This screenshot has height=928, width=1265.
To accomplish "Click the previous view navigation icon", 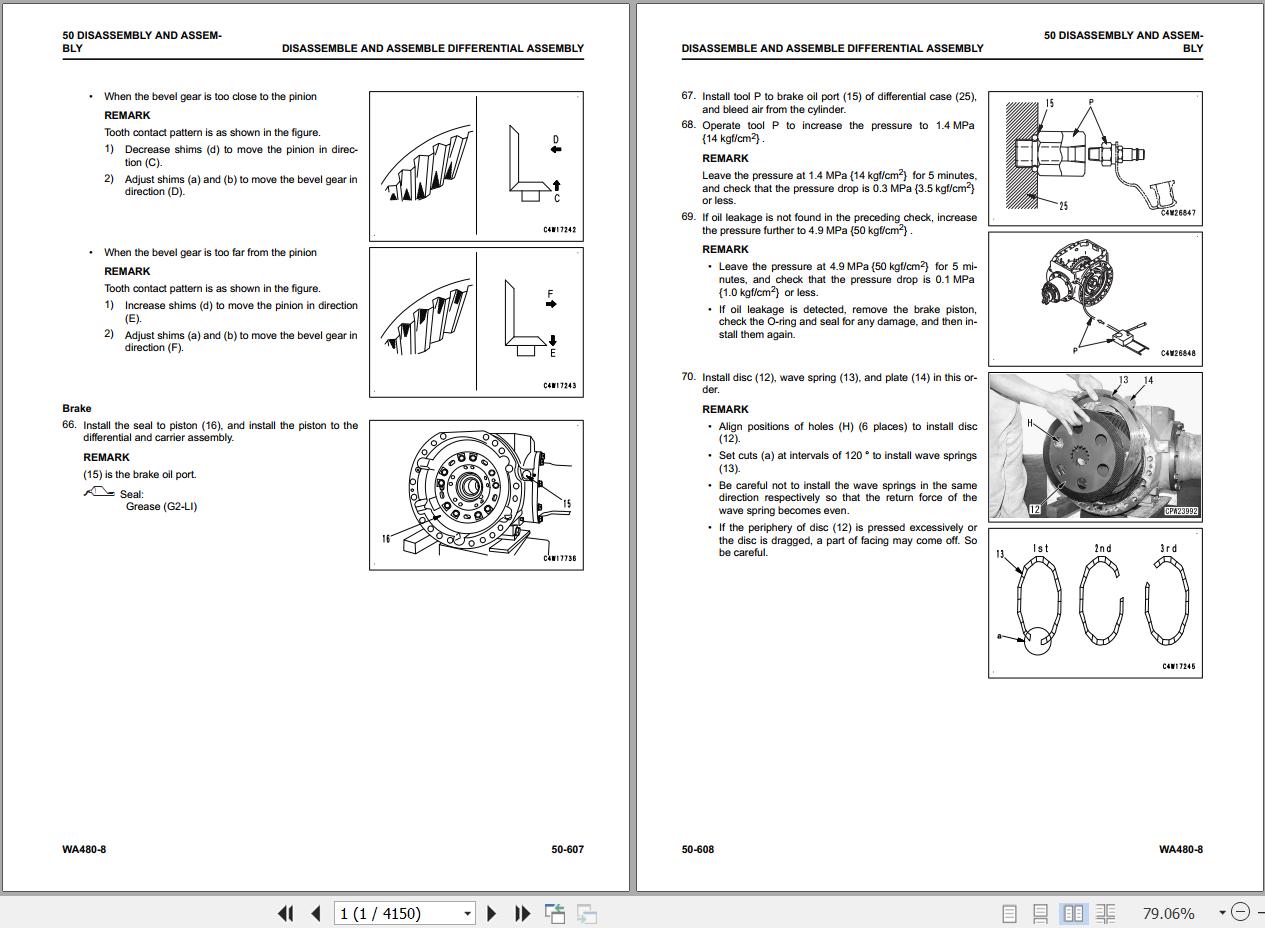I will point(555,913).
